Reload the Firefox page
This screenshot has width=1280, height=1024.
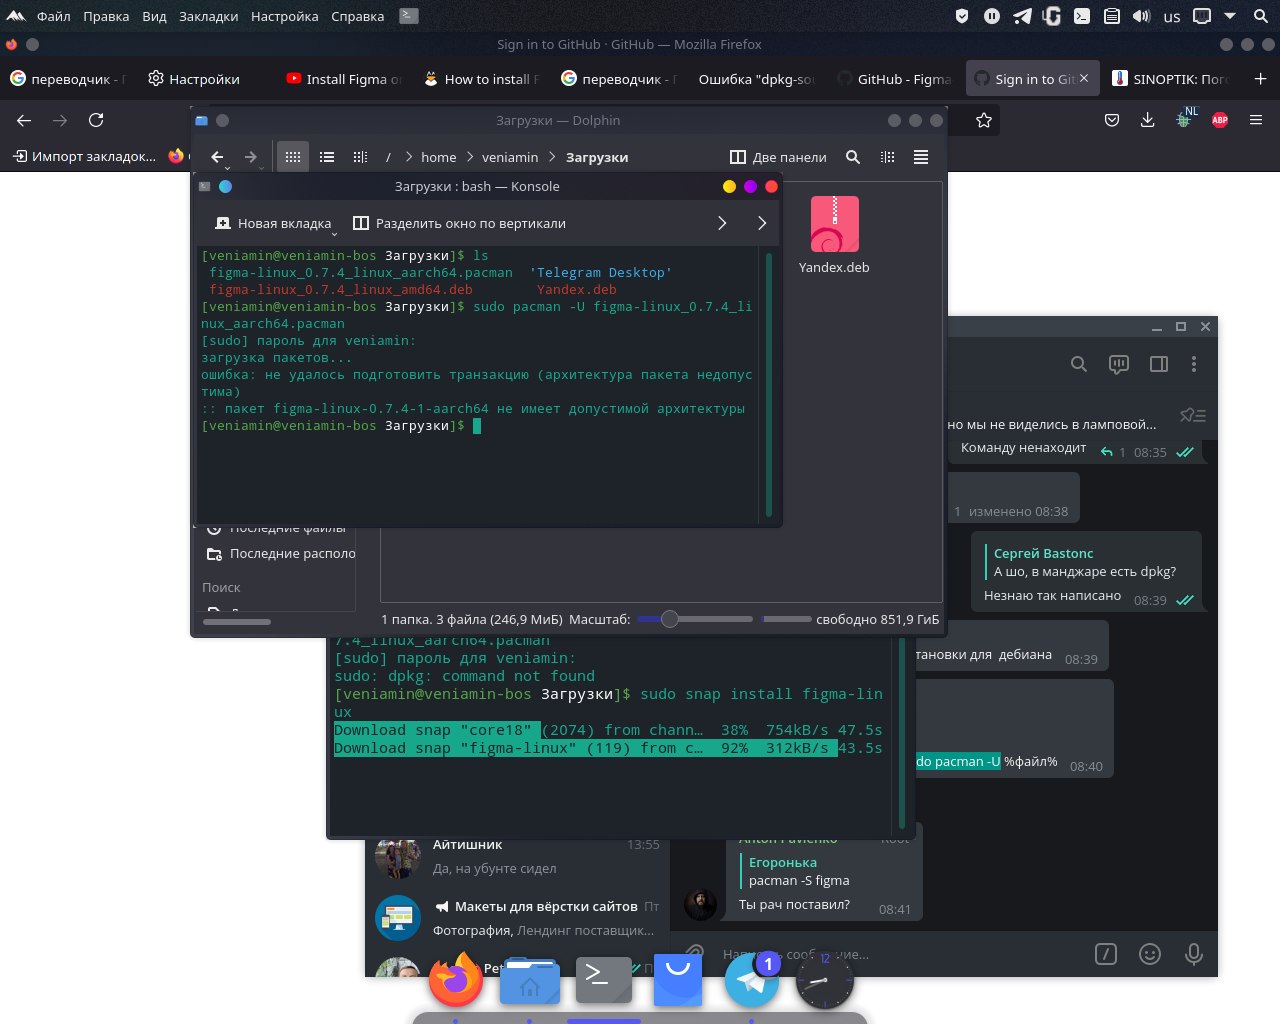[x=96, y=120]
